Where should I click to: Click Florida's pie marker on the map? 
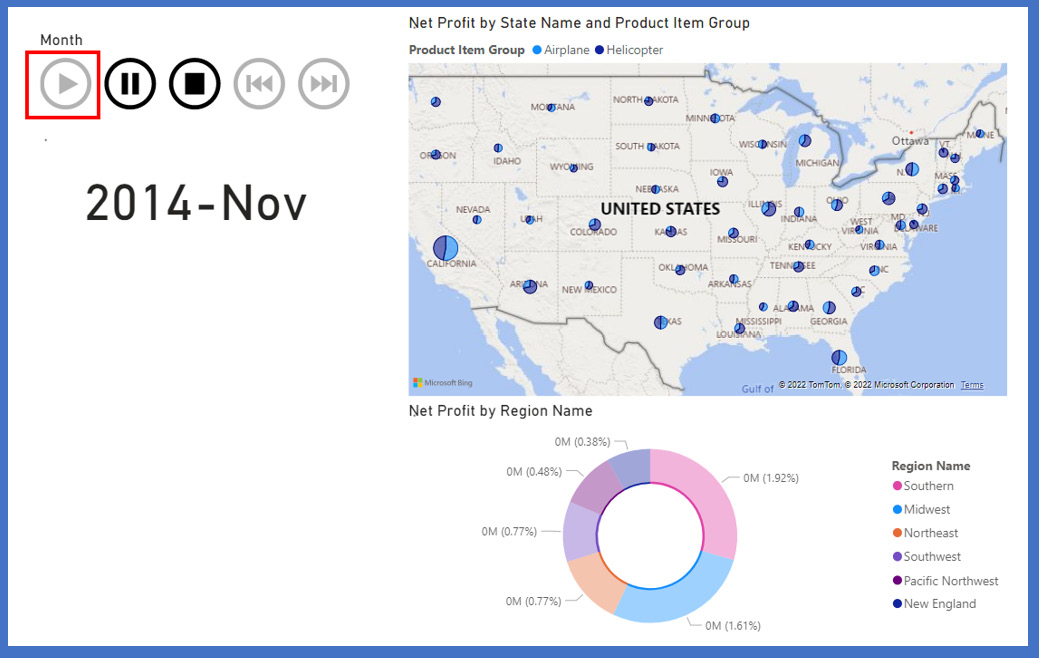840,357
